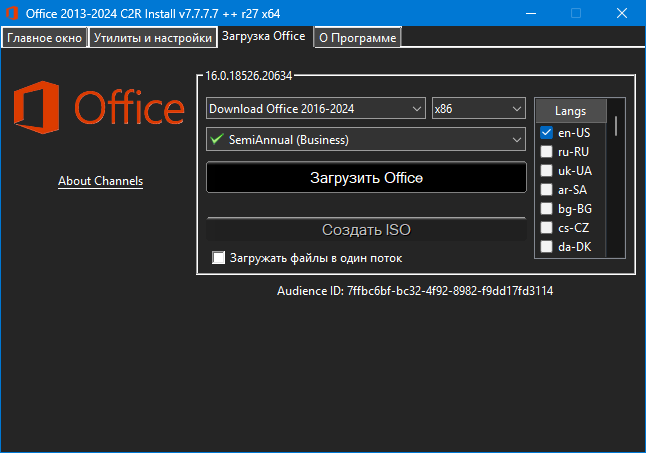This screenshot has width=646, height=453.
Task: Expand the x86 architecture dropdown
Action: click(478, 108)
